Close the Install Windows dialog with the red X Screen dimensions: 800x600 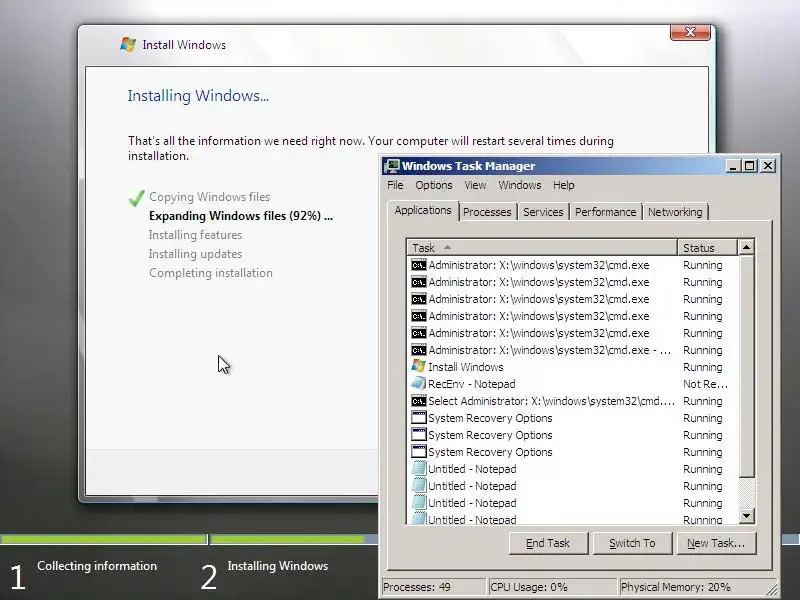690,32
